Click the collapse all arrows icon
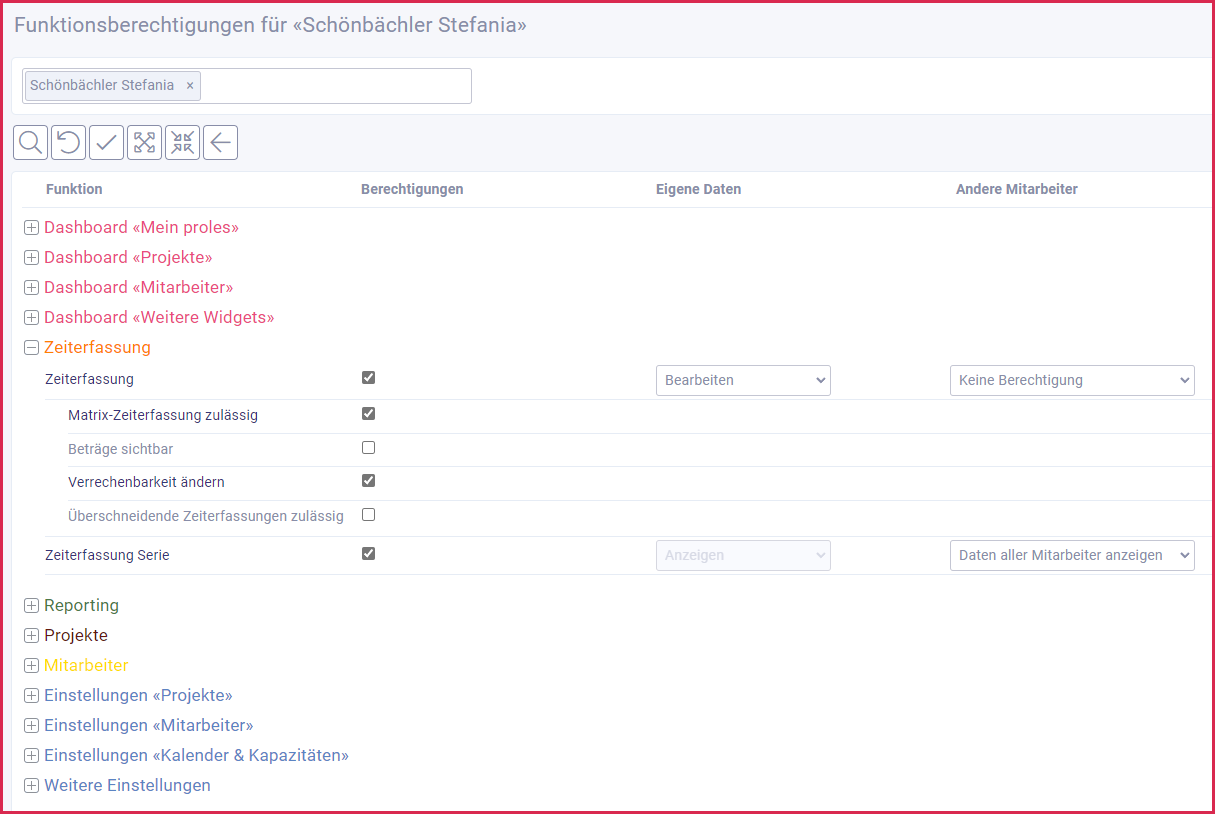This screenshot has width=1215, height=814. point(182,143)
